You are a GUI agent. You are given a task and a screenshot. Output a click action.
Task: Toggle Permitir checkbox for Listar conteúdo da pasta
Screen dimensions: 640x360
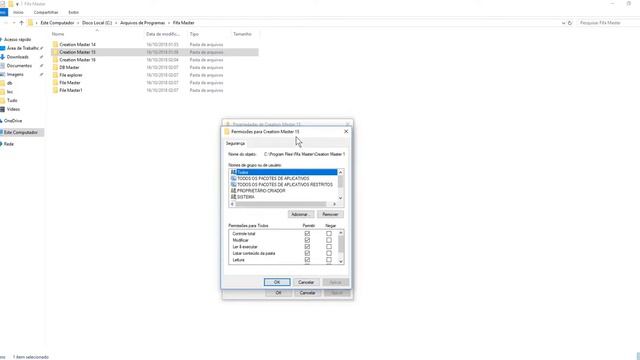click(x=307, y=253)
